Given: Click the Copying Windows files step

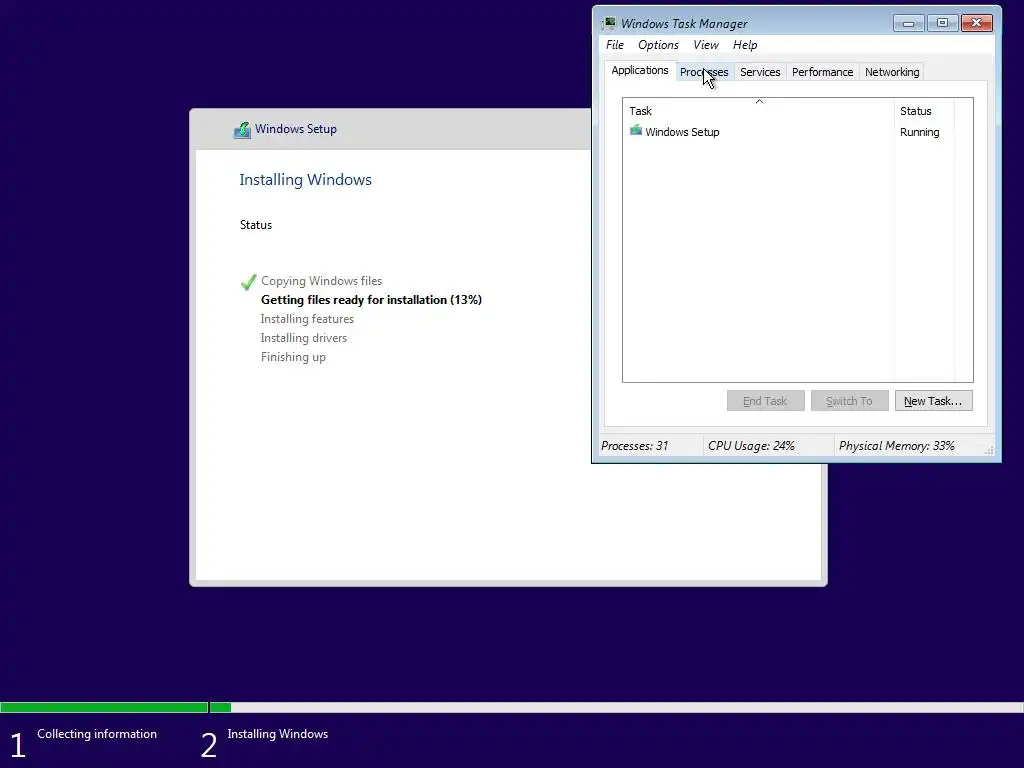Looking at the screenshot, I should [321, 281].
